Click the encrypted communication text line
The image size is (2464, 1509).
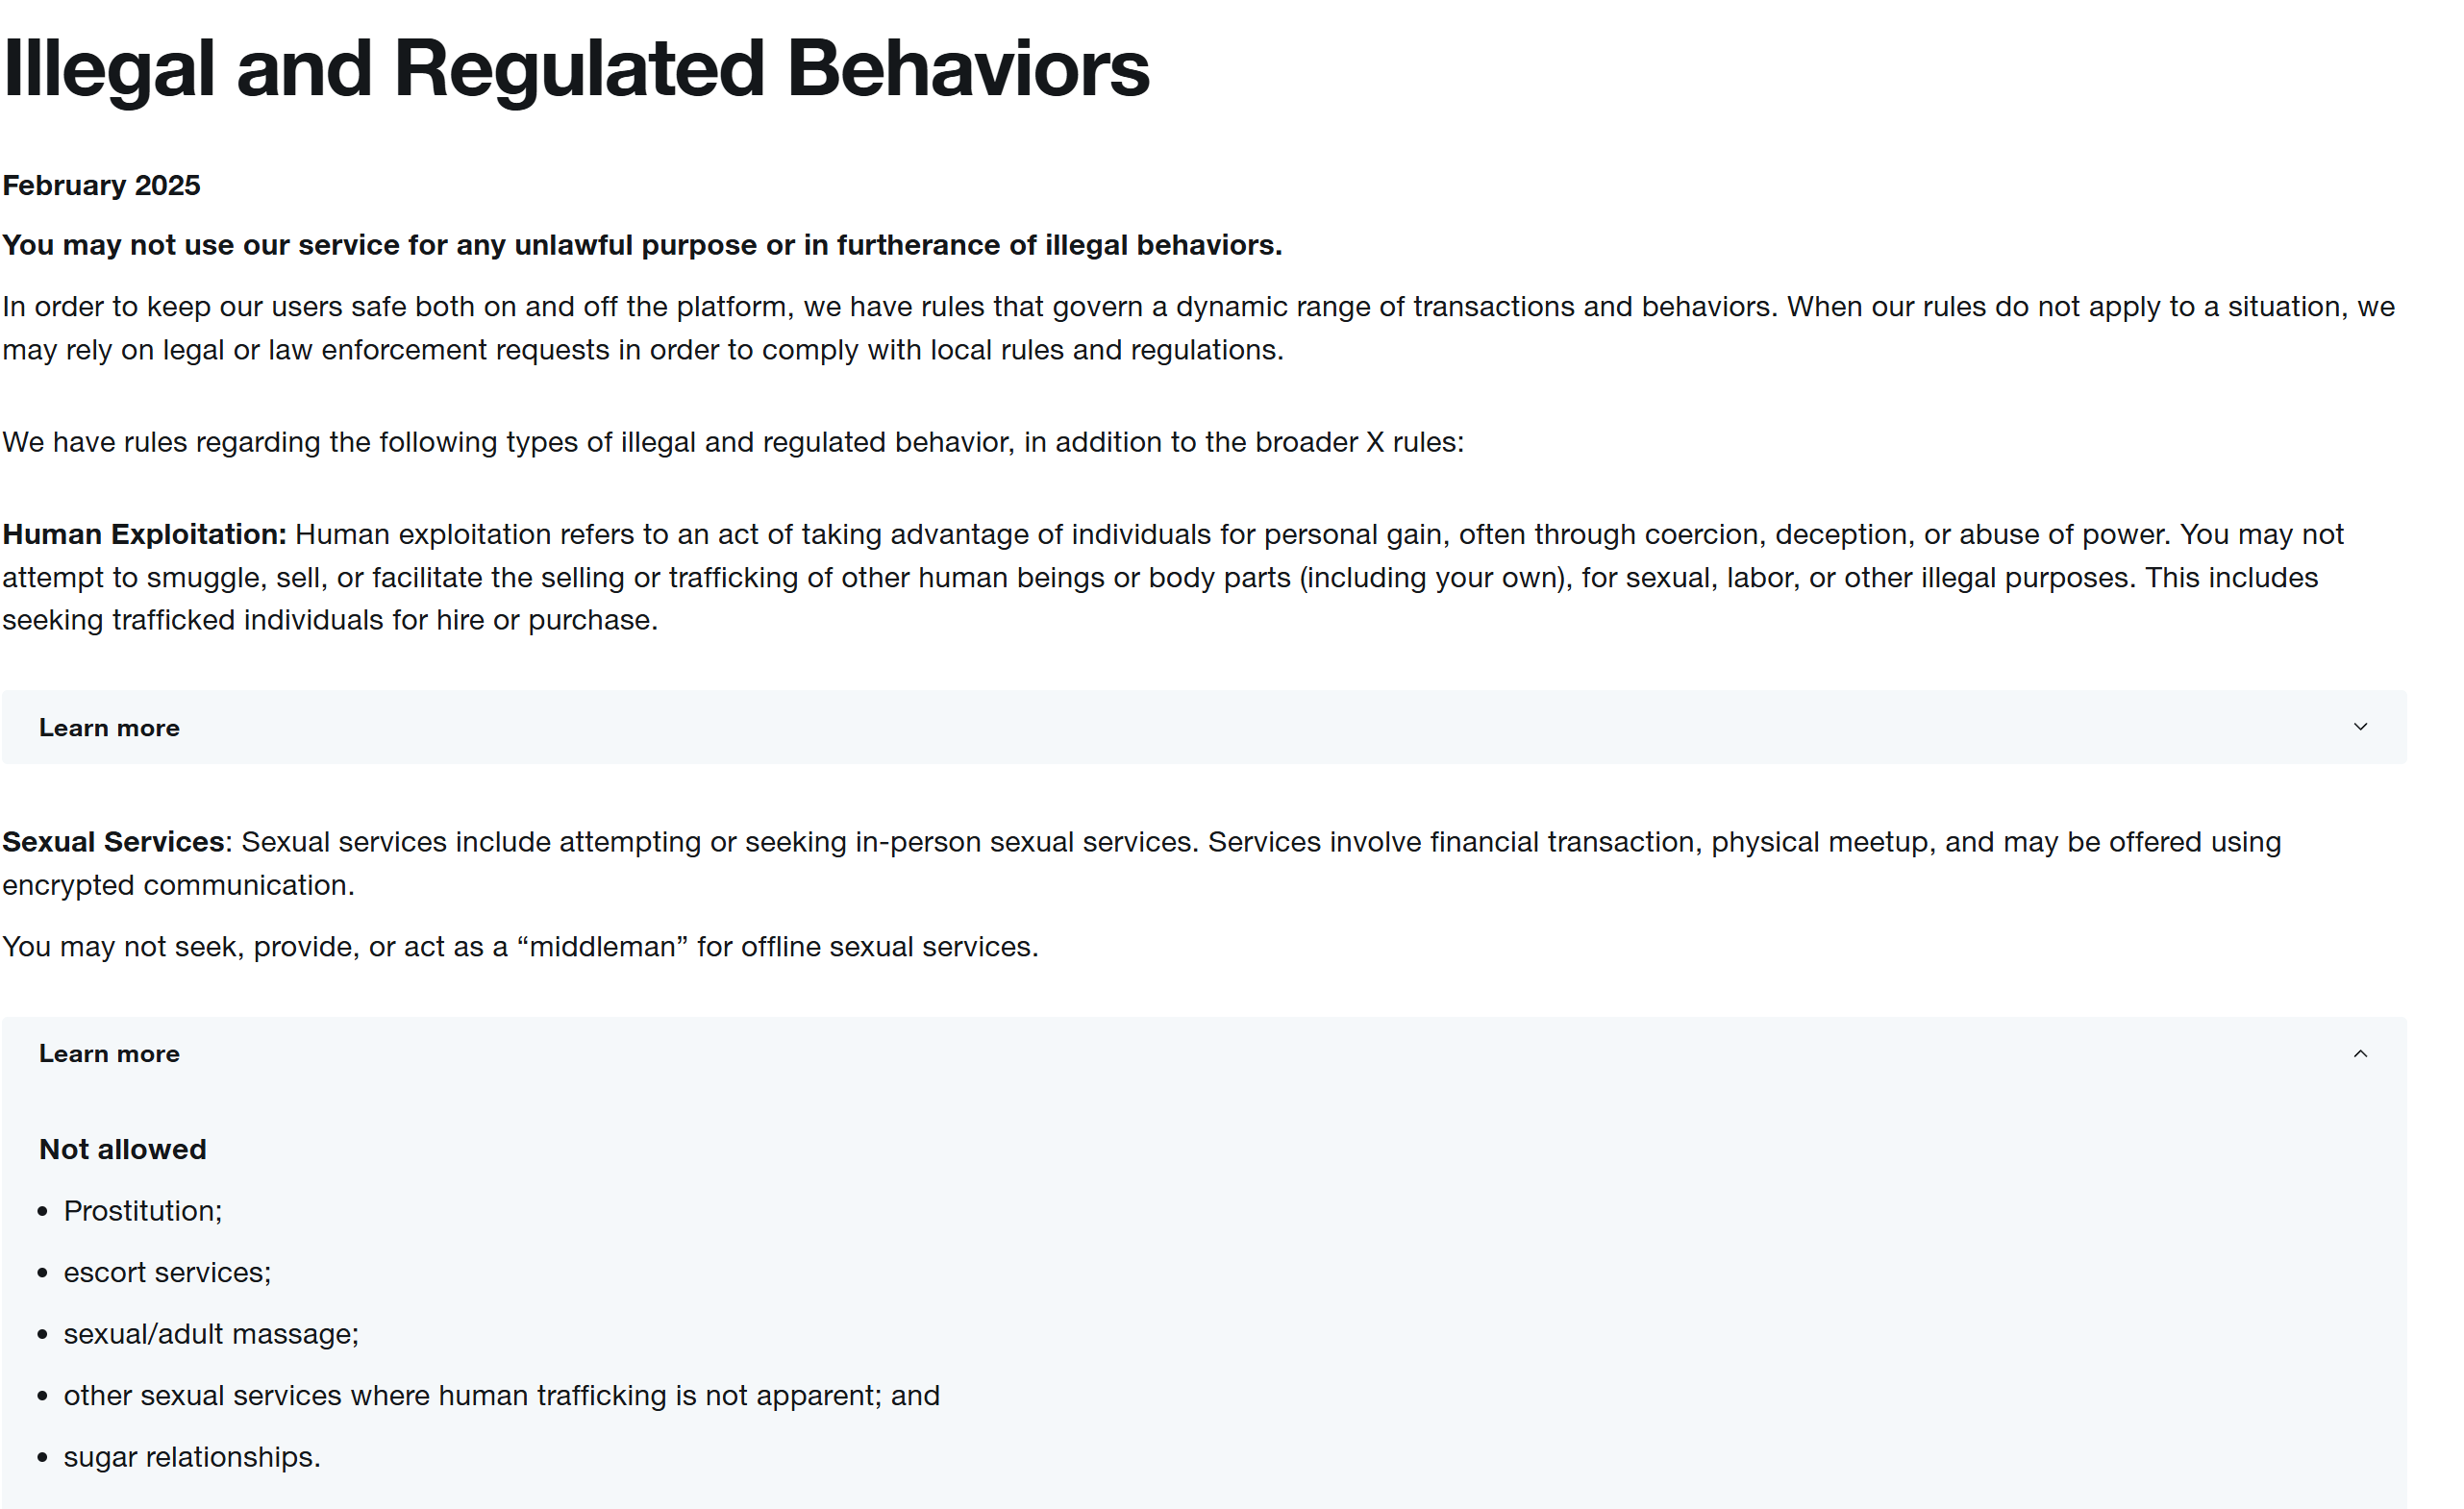pos(178,885)
